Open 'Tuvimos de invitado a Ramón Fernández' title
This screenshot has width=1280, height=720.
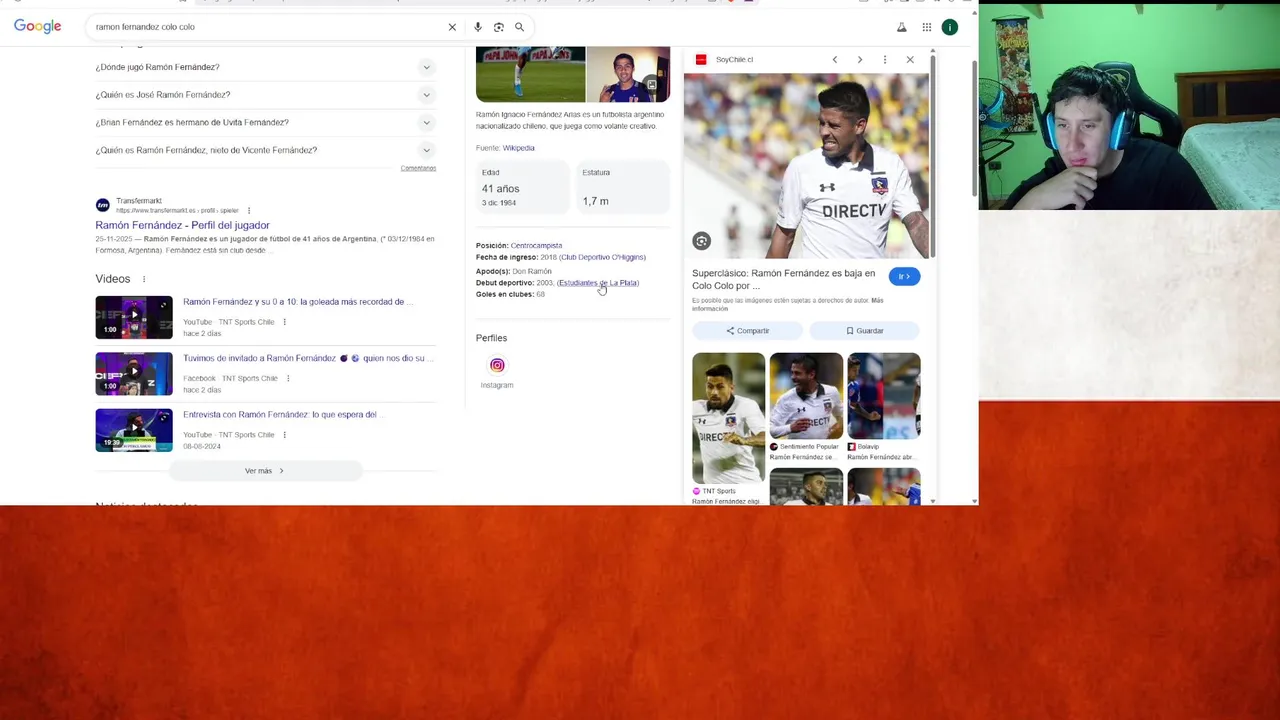tap(306, 358)
